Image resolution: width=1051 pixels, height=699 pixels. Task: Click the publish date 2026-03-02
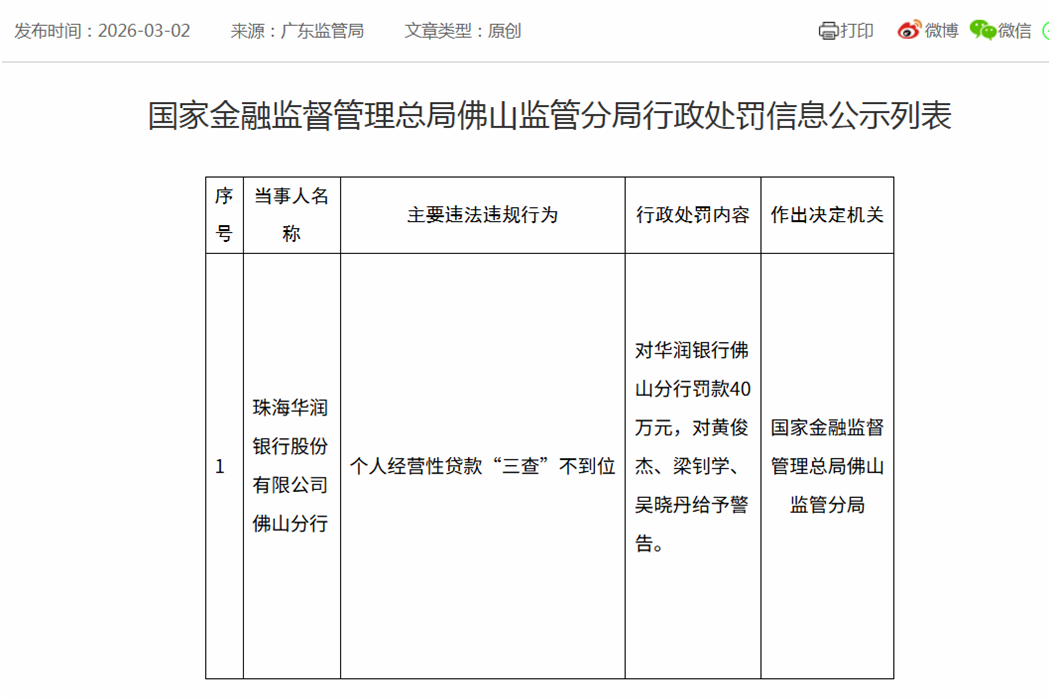(x=143, y=31)
